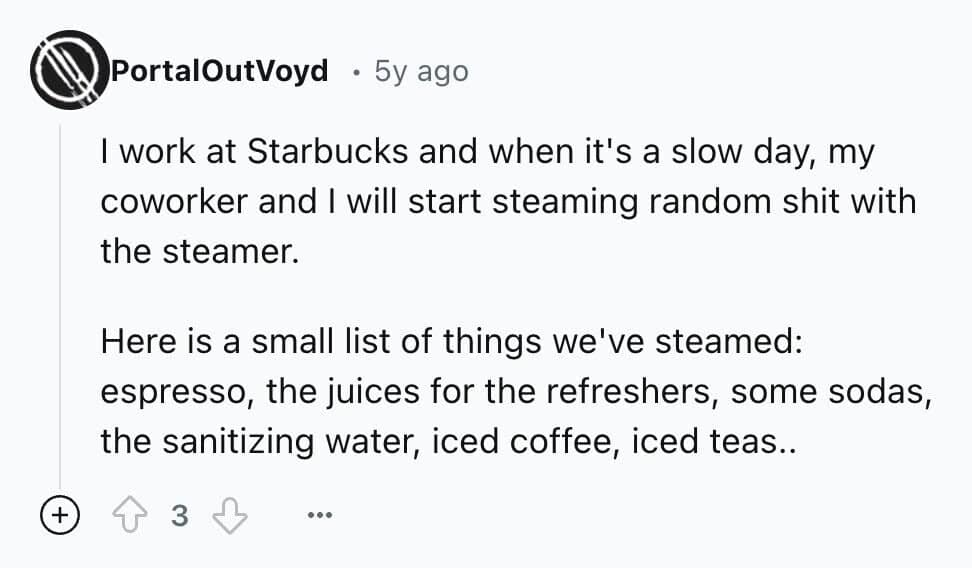The height and width of the screenshot is (568, 972).
Task: Click the text "the steamer."
Action: click(x=199, y=250)
